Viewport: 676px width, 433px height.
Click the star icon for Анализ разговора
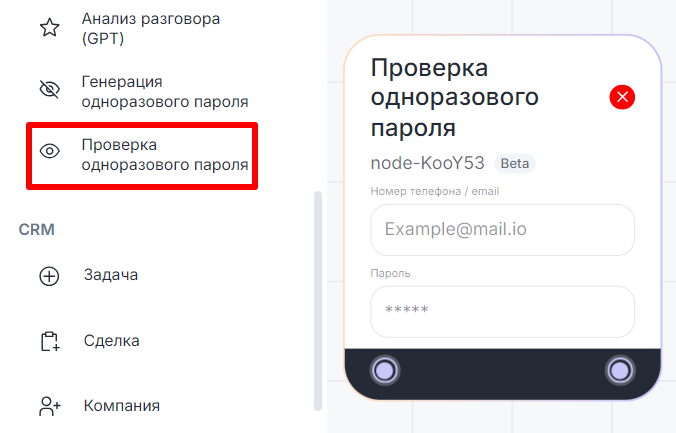49,28
